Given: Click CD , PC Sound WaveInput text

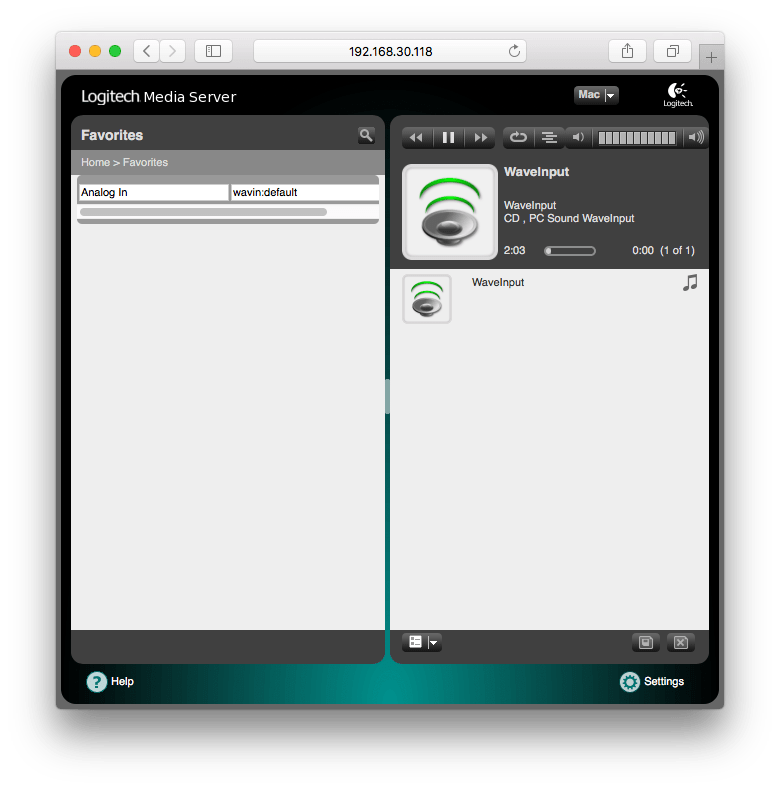Looking at the screenshot, I should click(x=569, y=218).
